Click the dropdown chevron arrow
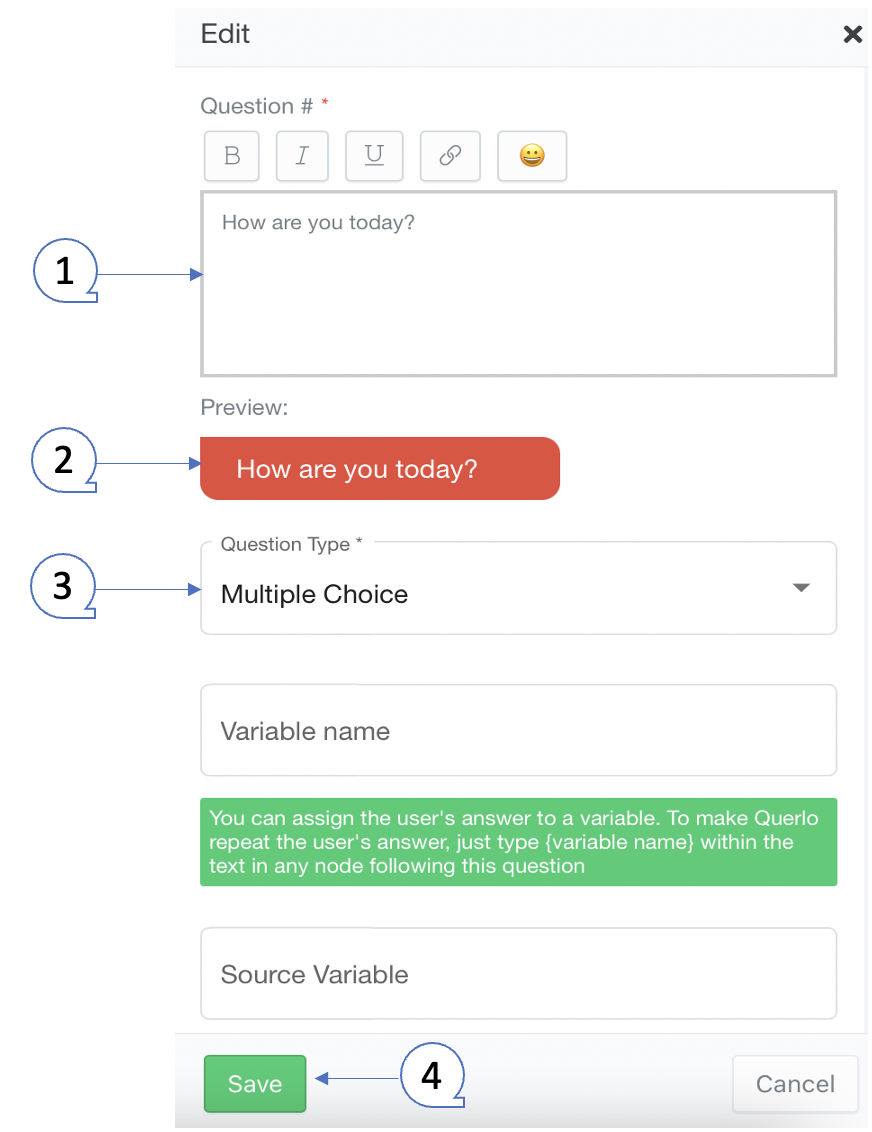 (x=800, y=589)
